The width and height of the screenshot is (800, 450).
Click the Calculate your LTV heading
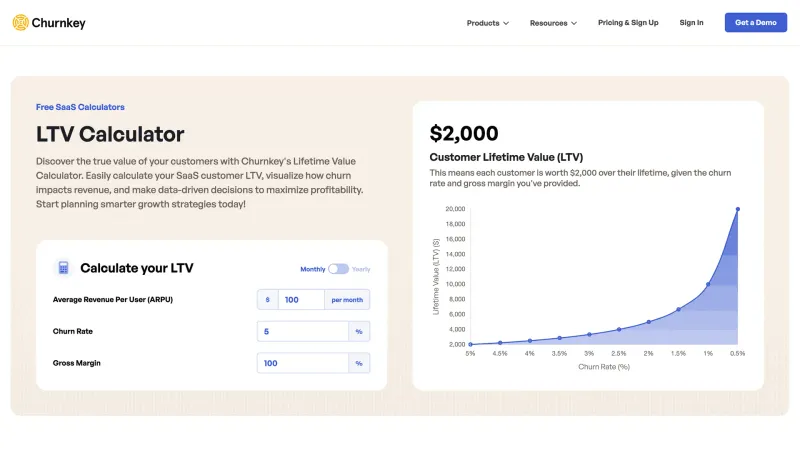pos(137,268)
